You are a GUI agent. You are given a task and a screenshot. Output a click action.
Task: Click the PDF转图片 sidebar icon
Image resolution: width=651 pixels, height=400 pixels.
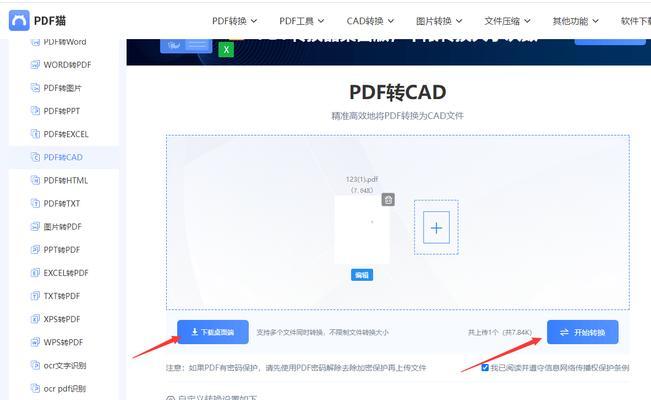click(x=35, y=88)
